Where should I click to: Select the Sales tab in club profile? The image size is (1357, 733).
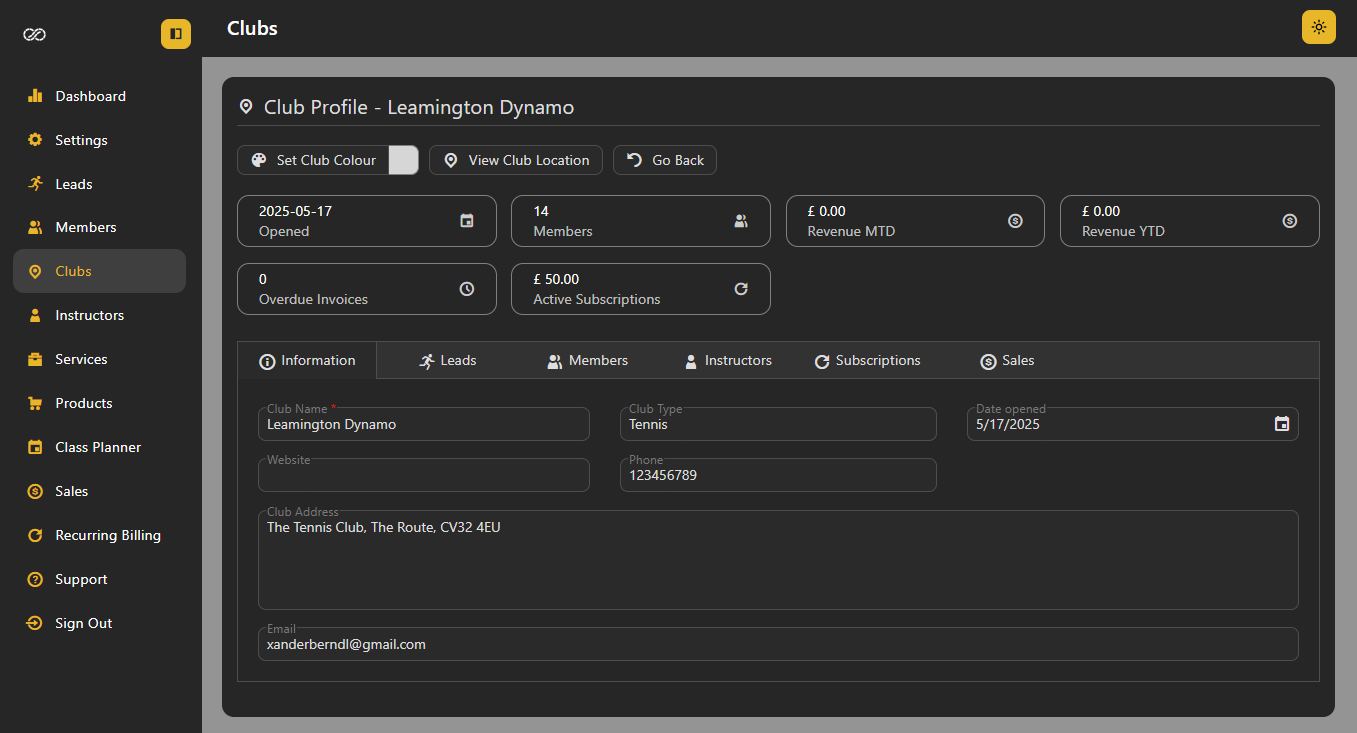[1007, 360]
